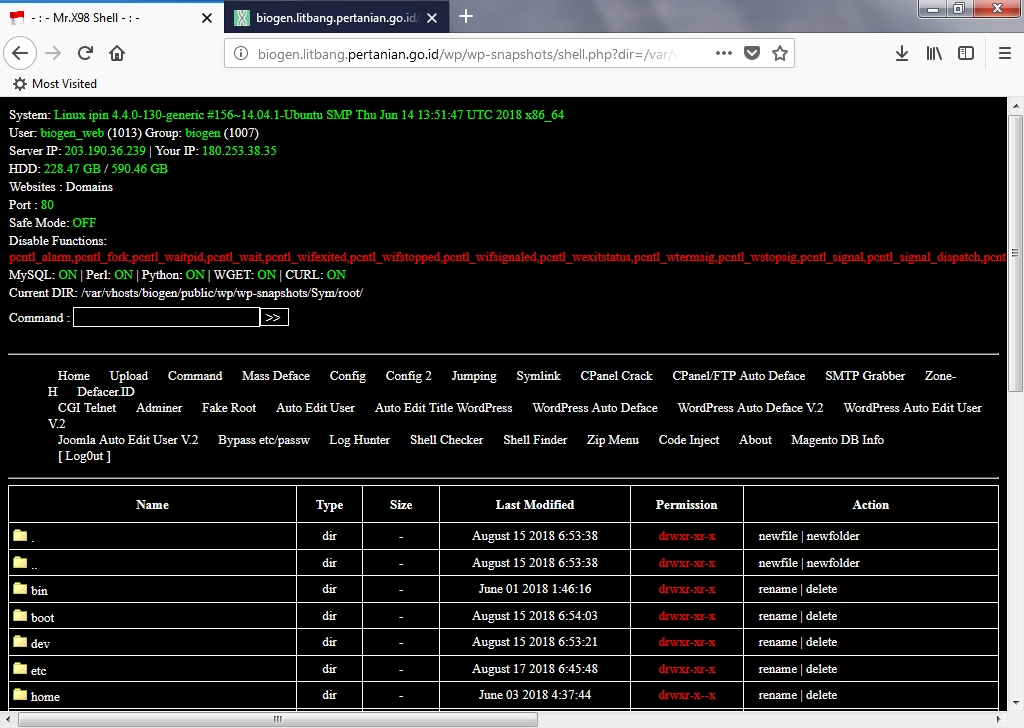Viewport: 1024px width, 728px height.
Task: Open the Mass Deface menu link
Action: 276,375
